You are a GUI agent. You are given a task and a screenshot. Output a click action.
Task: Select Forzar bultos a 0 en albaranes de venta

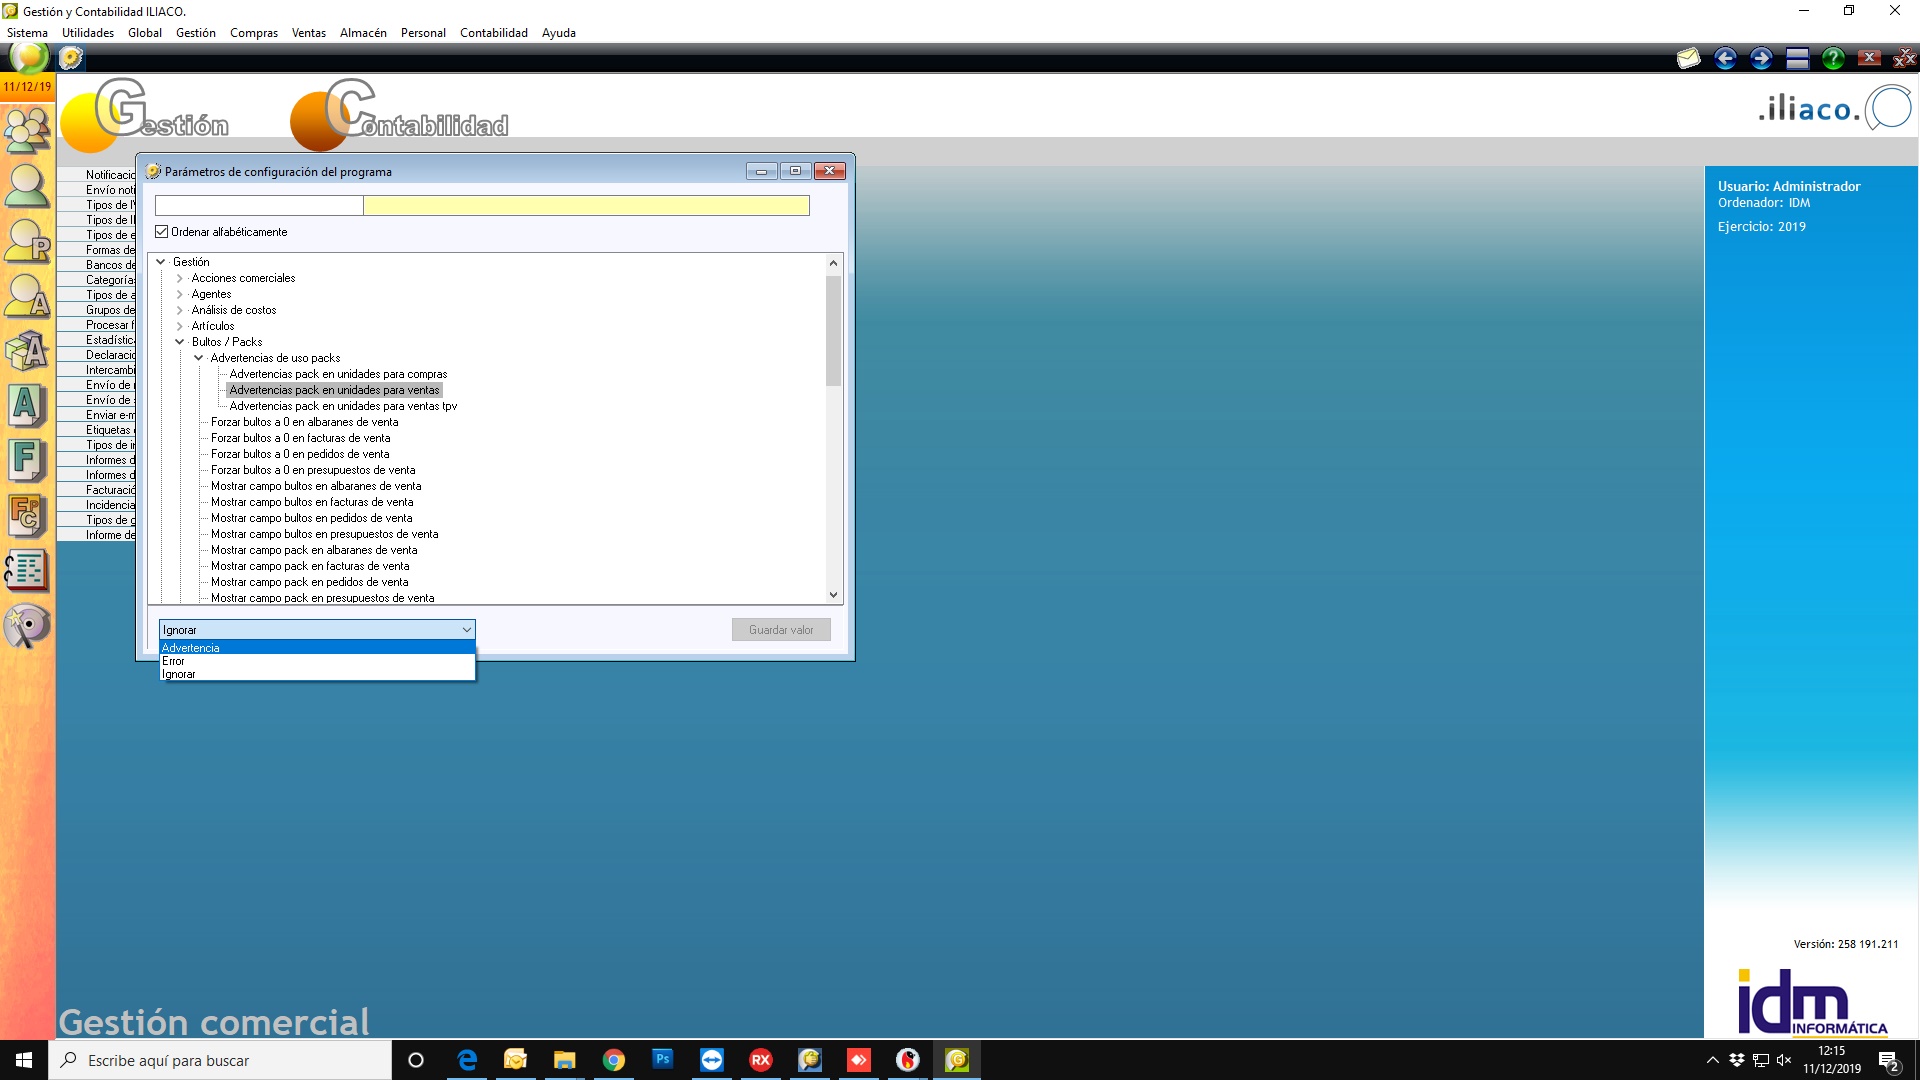[304, 422]
